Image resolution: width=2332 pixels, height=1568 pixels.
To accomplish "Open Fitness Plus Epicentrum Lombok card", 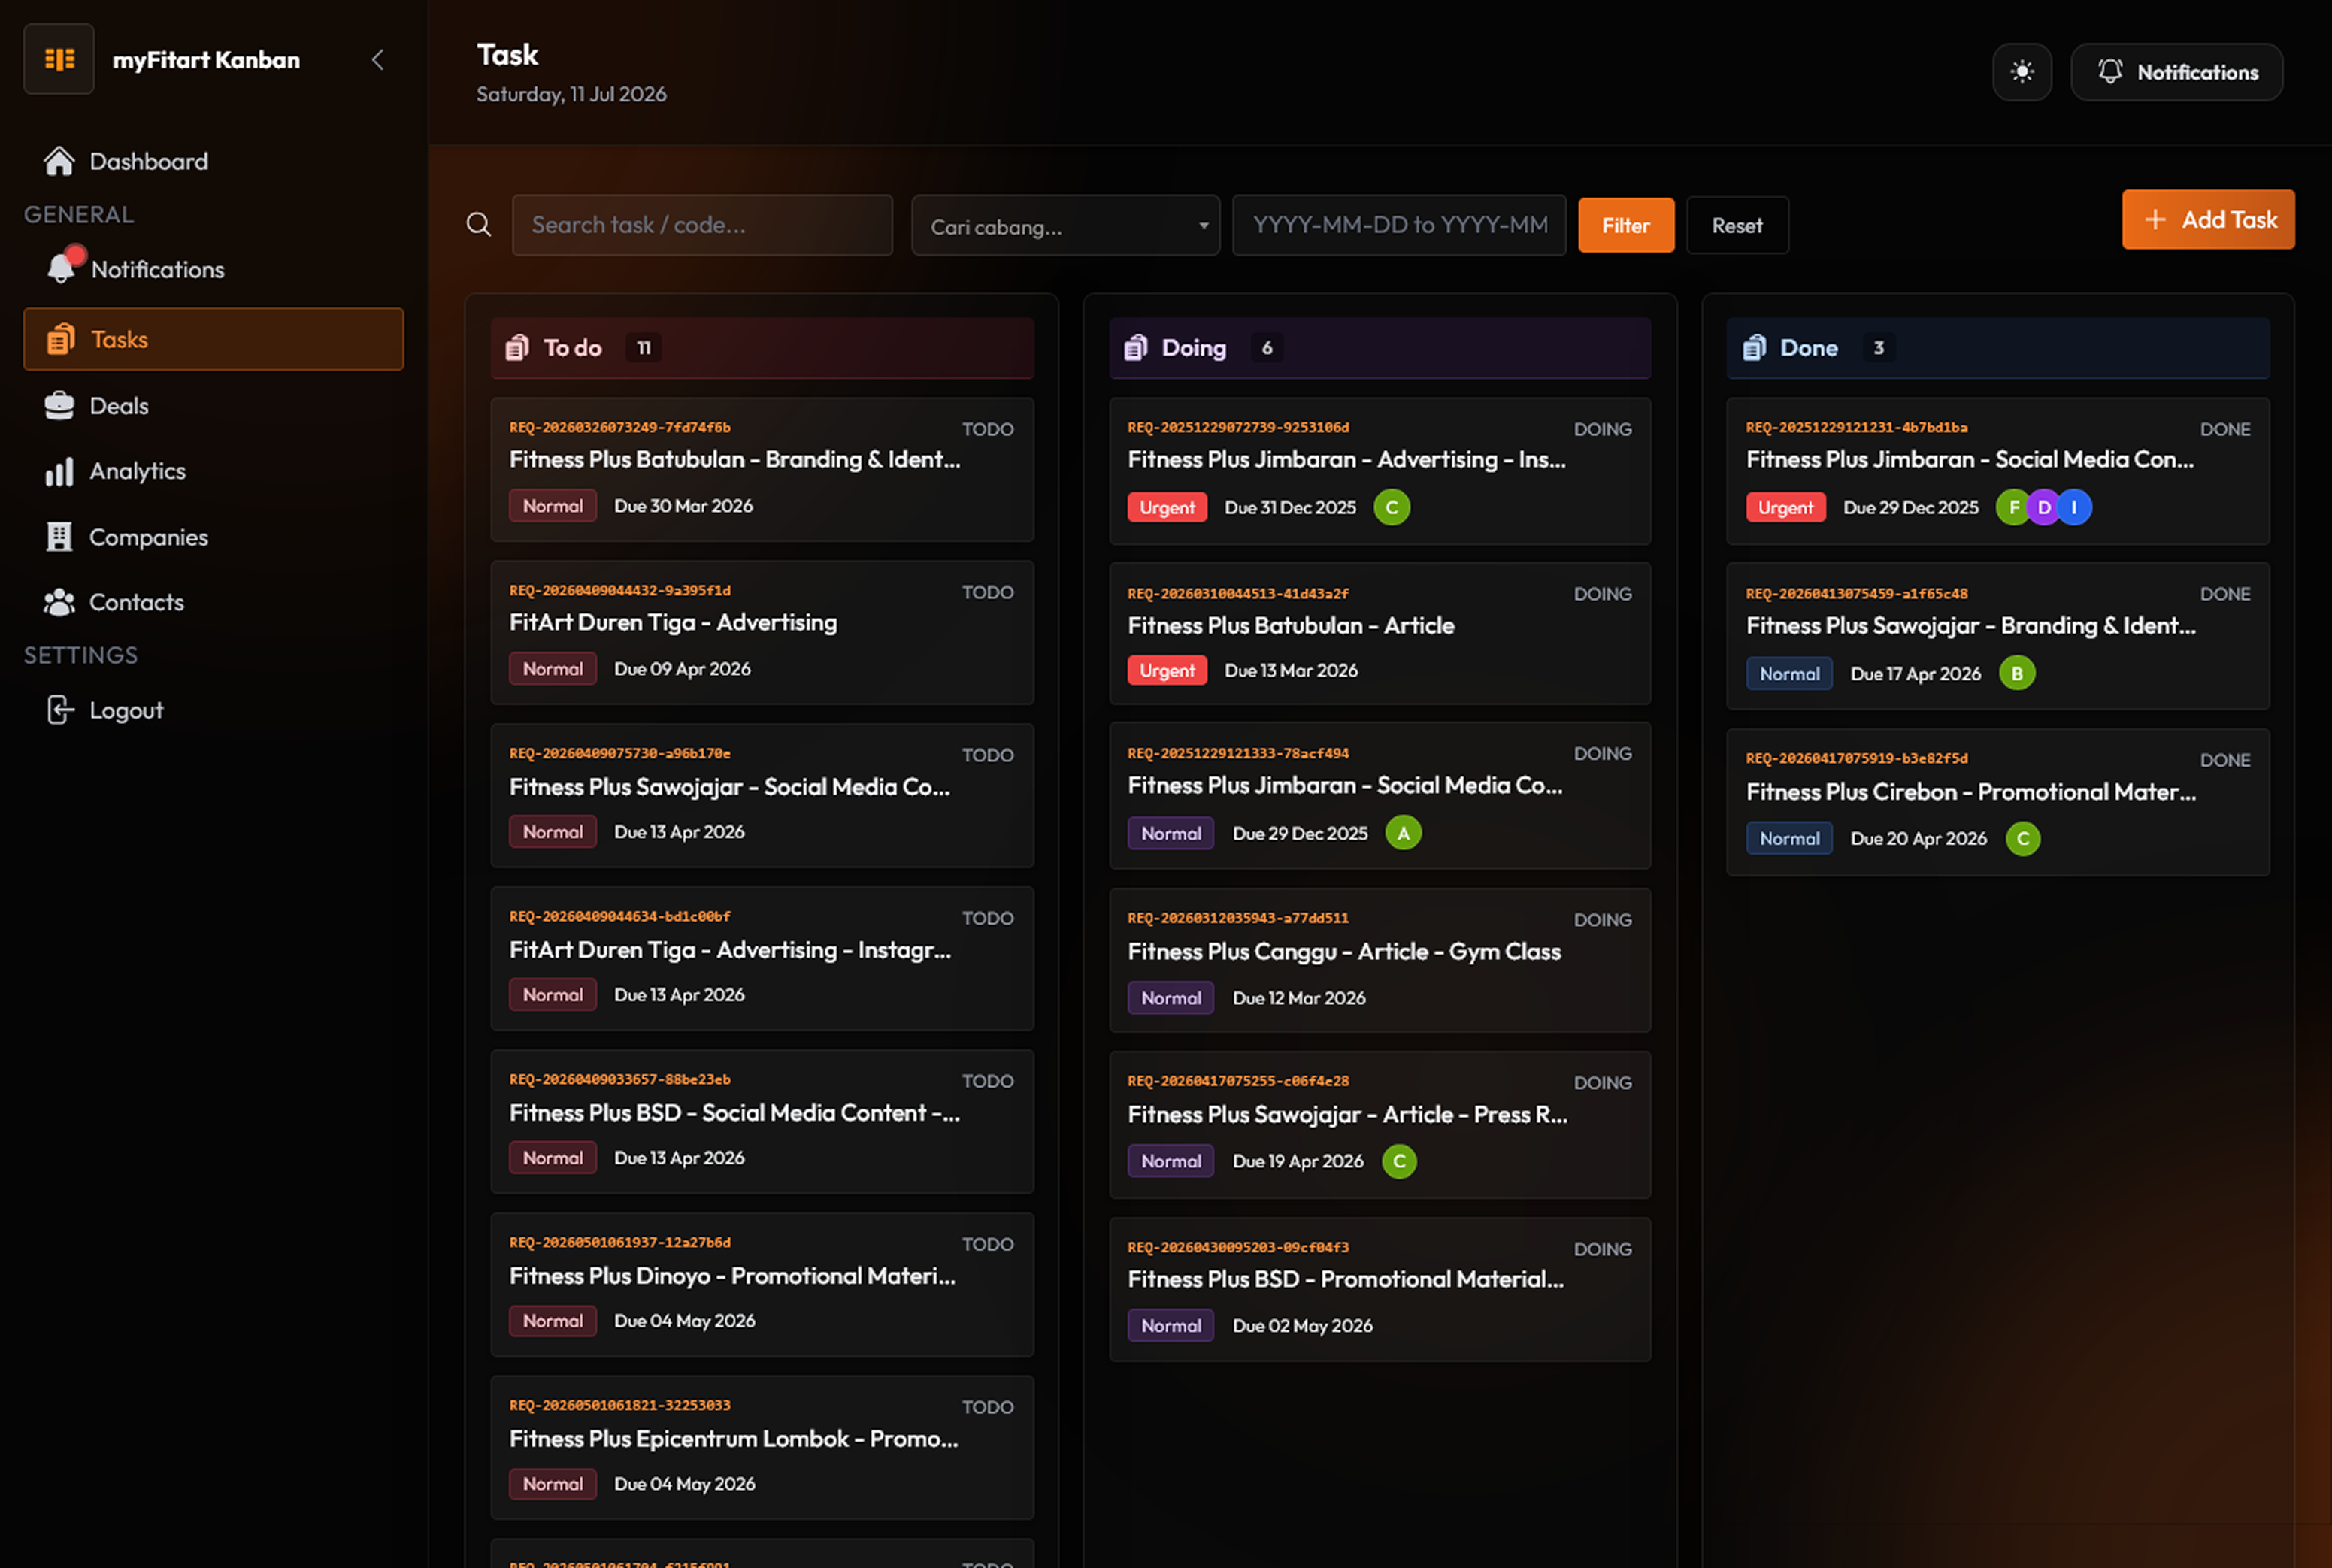I will (x=762, y=1448).
